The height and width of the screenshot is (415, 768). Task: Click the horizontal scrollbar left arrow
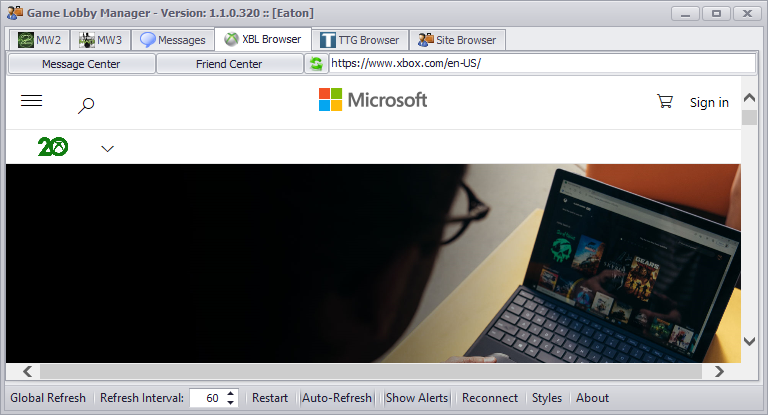[27, 371]
